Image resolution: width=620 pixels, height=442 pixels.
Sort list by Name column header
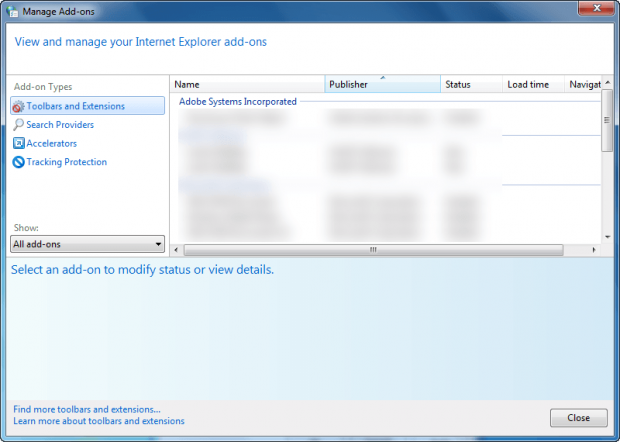pyautogui.click(x=248, y=84)
